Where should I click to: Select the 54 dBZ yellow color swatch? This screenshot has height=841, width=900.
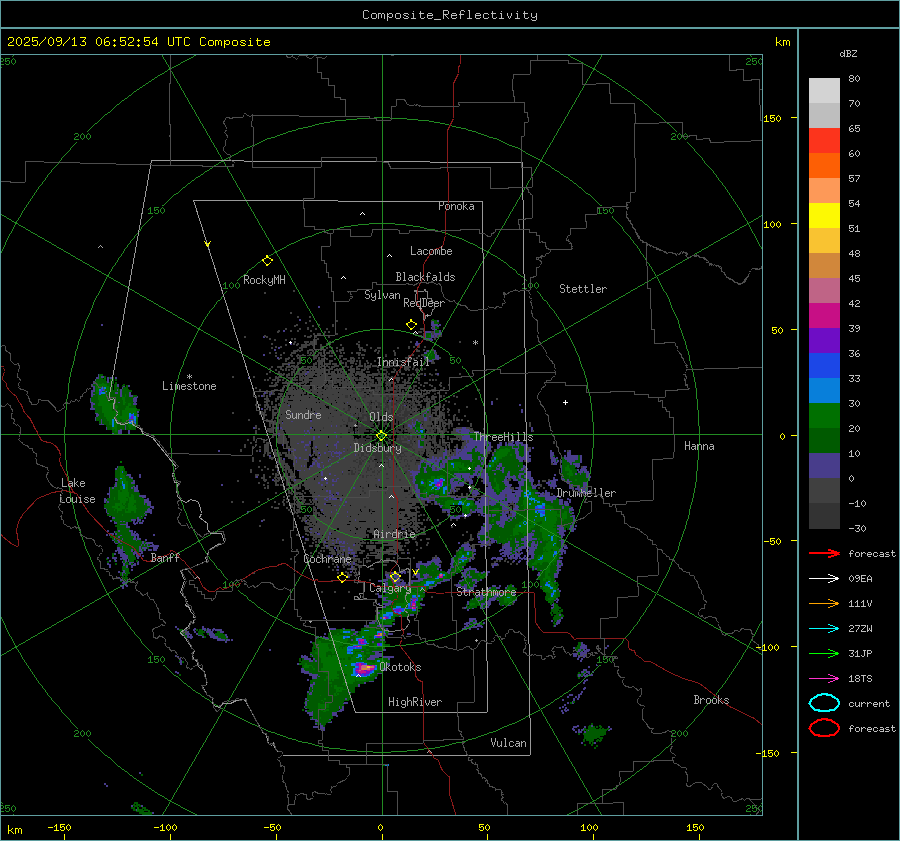point(824,215)
